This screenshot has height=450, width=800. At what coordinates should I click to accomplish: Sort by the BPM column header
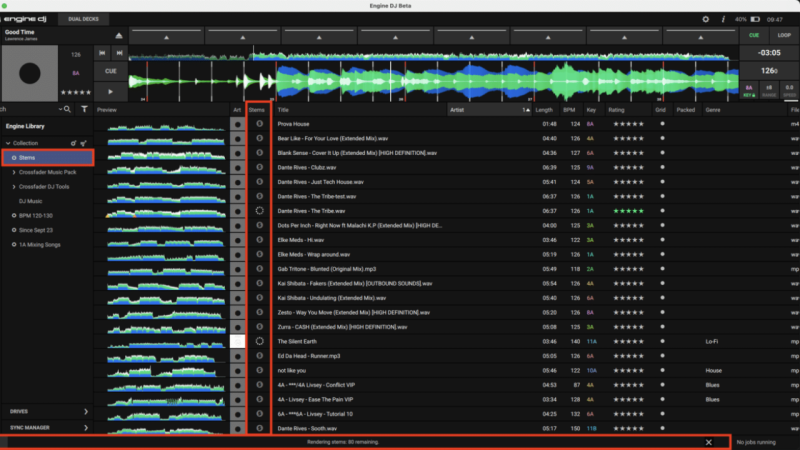pos(569,110)
